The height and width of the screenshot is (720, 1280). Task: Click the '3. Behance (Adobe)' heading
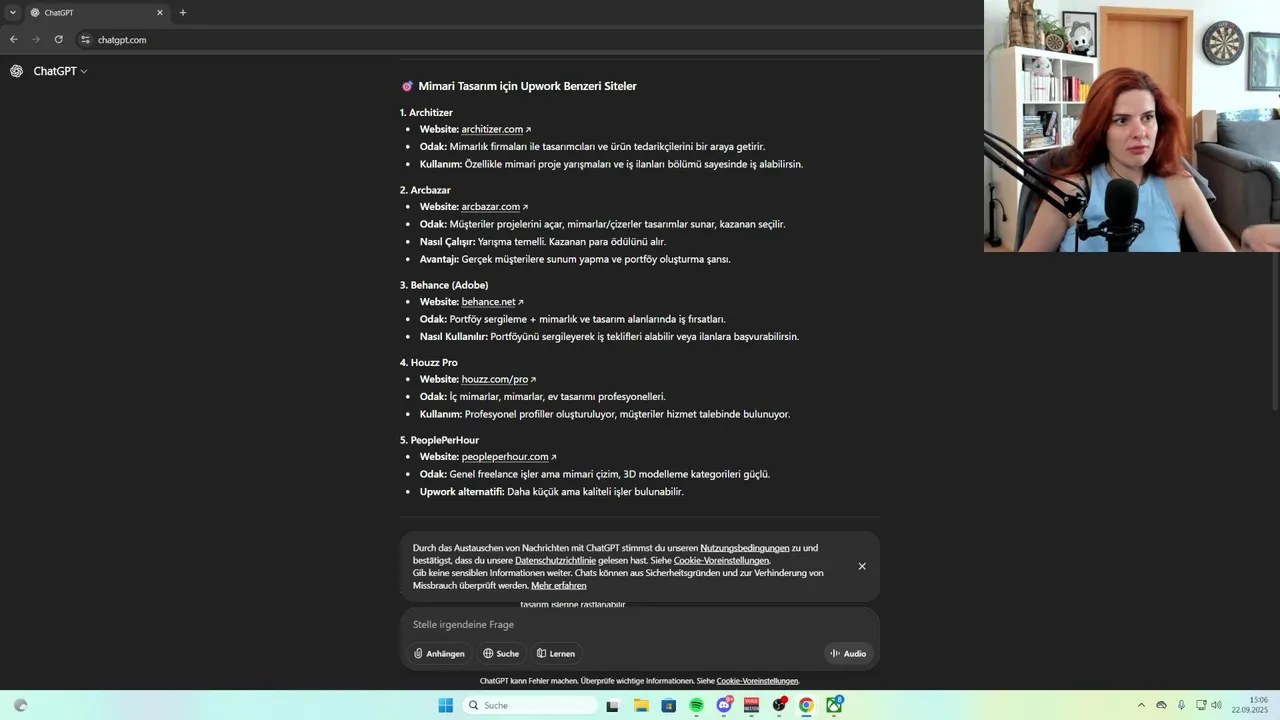point(444,285)
